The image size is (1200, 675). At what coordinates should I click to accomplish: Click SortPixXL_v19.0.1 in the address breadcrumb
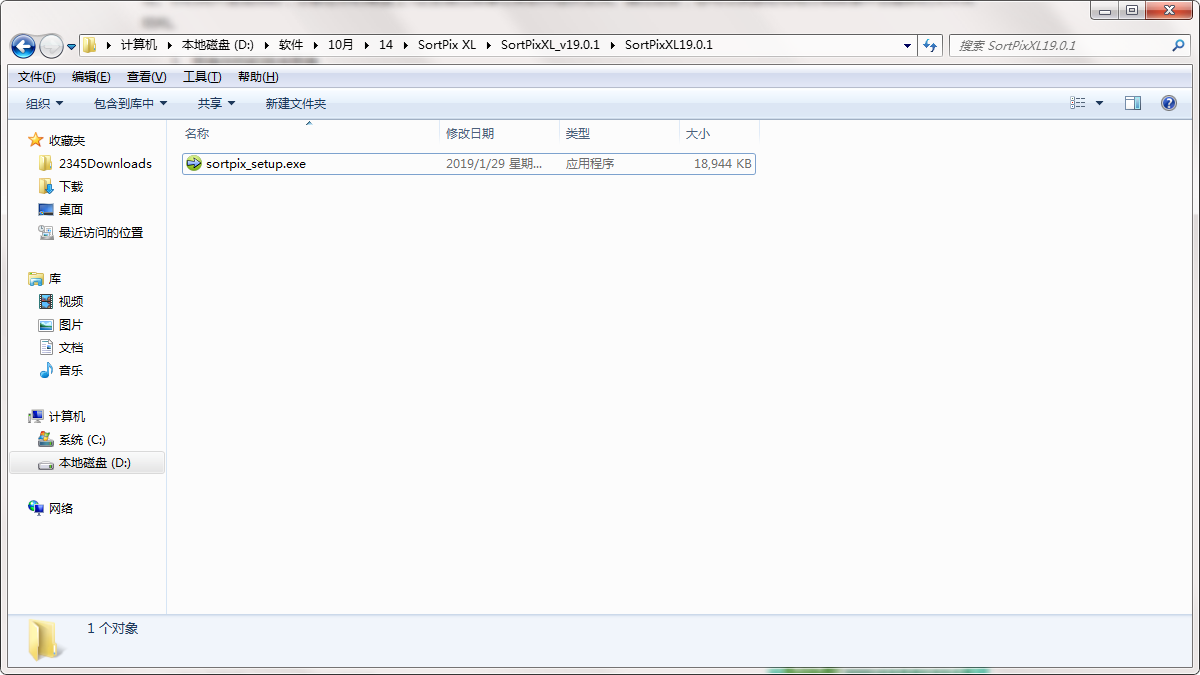[550, 45]
